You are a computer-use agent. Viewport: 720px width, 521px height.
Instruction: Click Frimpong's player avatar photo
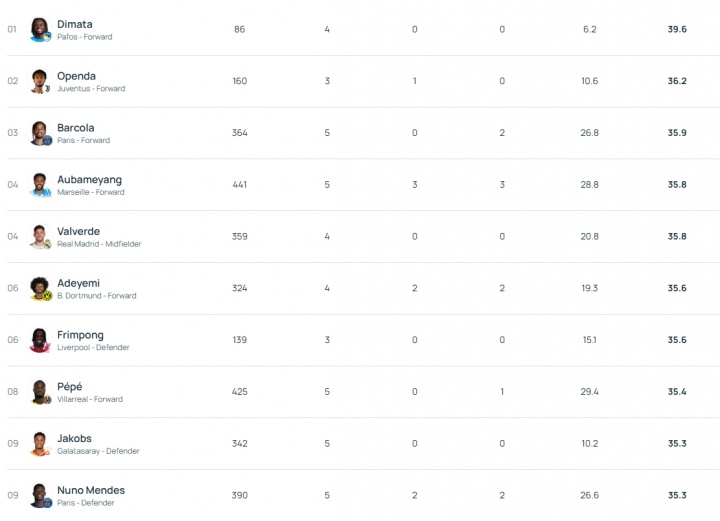[x=40, y=340]
